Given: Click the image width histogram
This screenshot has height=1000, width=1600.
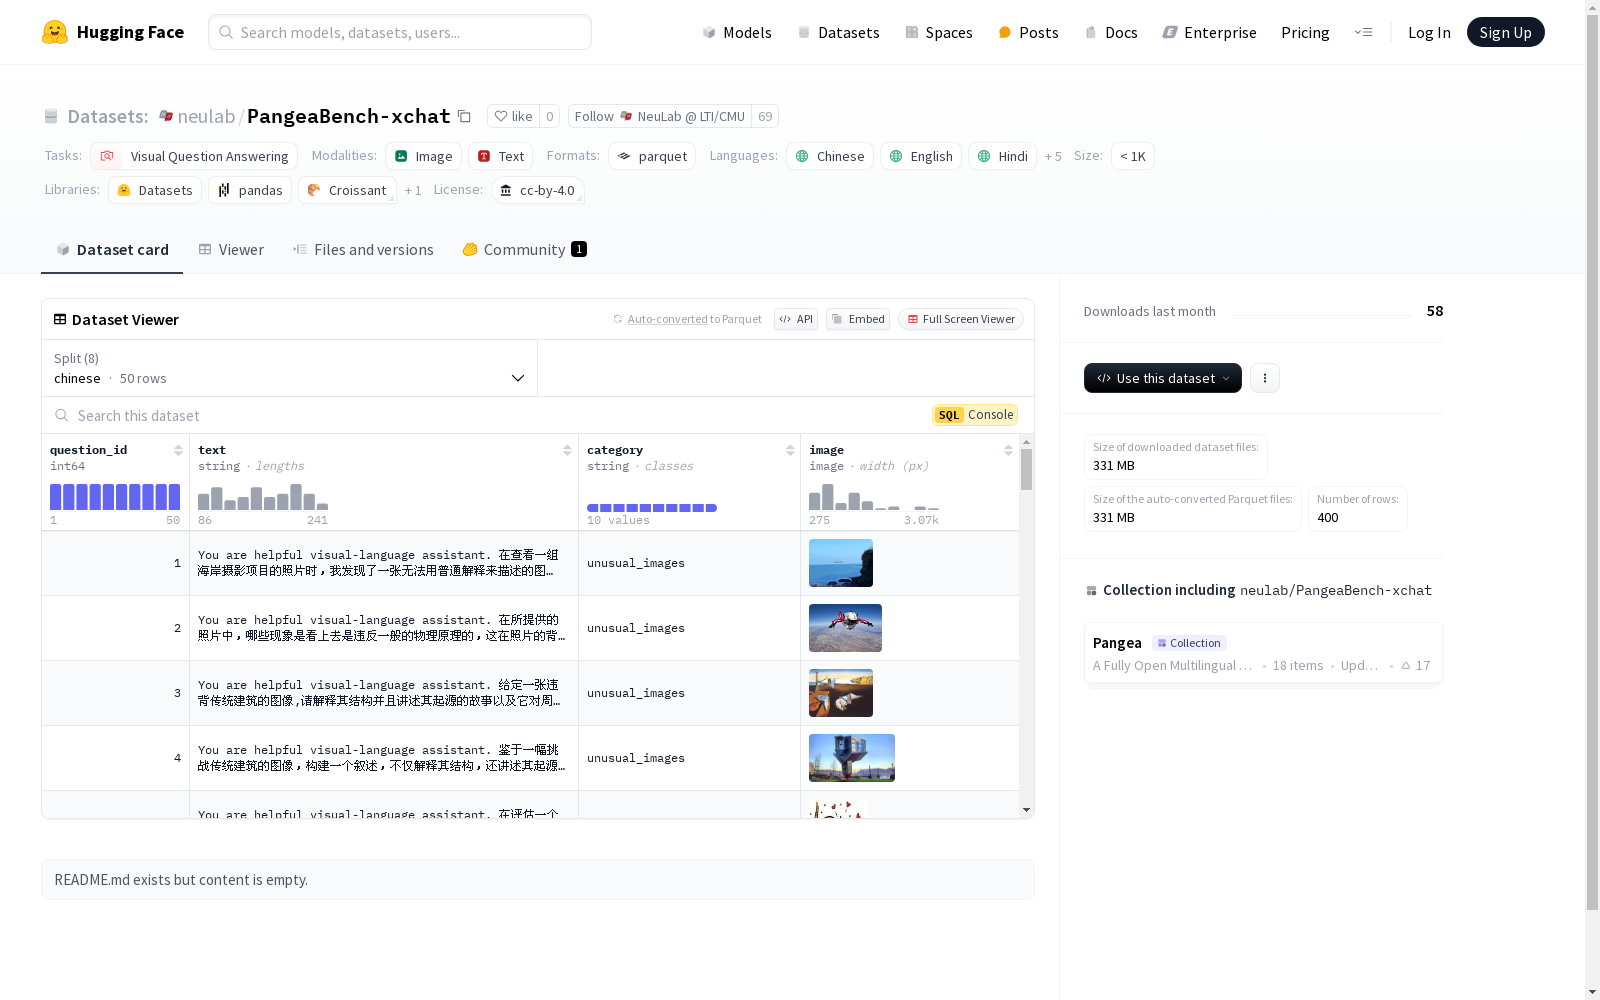Looking at the screenshot, I should click(874, 497).
